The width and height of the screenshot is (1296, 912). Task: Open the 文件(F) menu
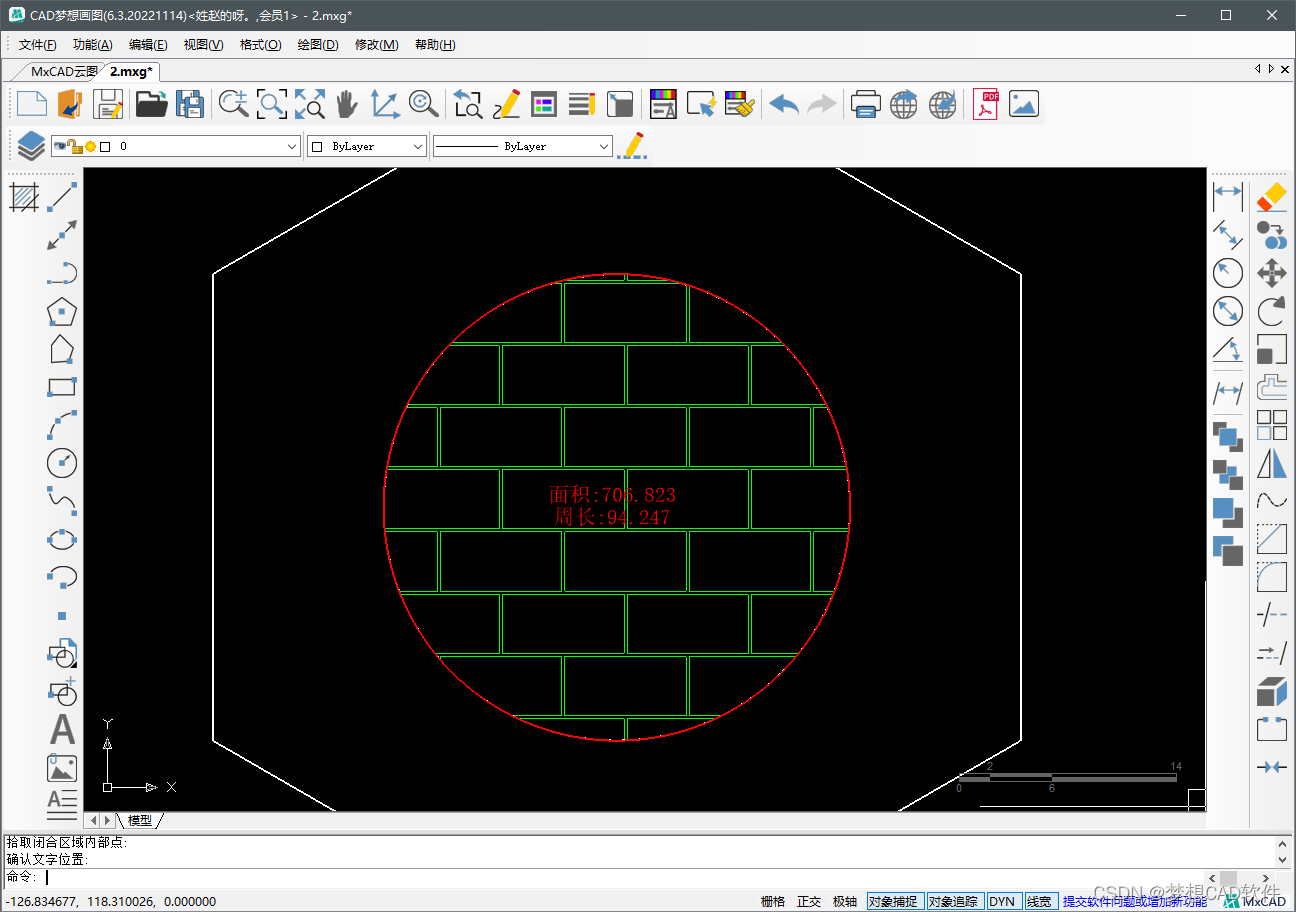point(37,45)
